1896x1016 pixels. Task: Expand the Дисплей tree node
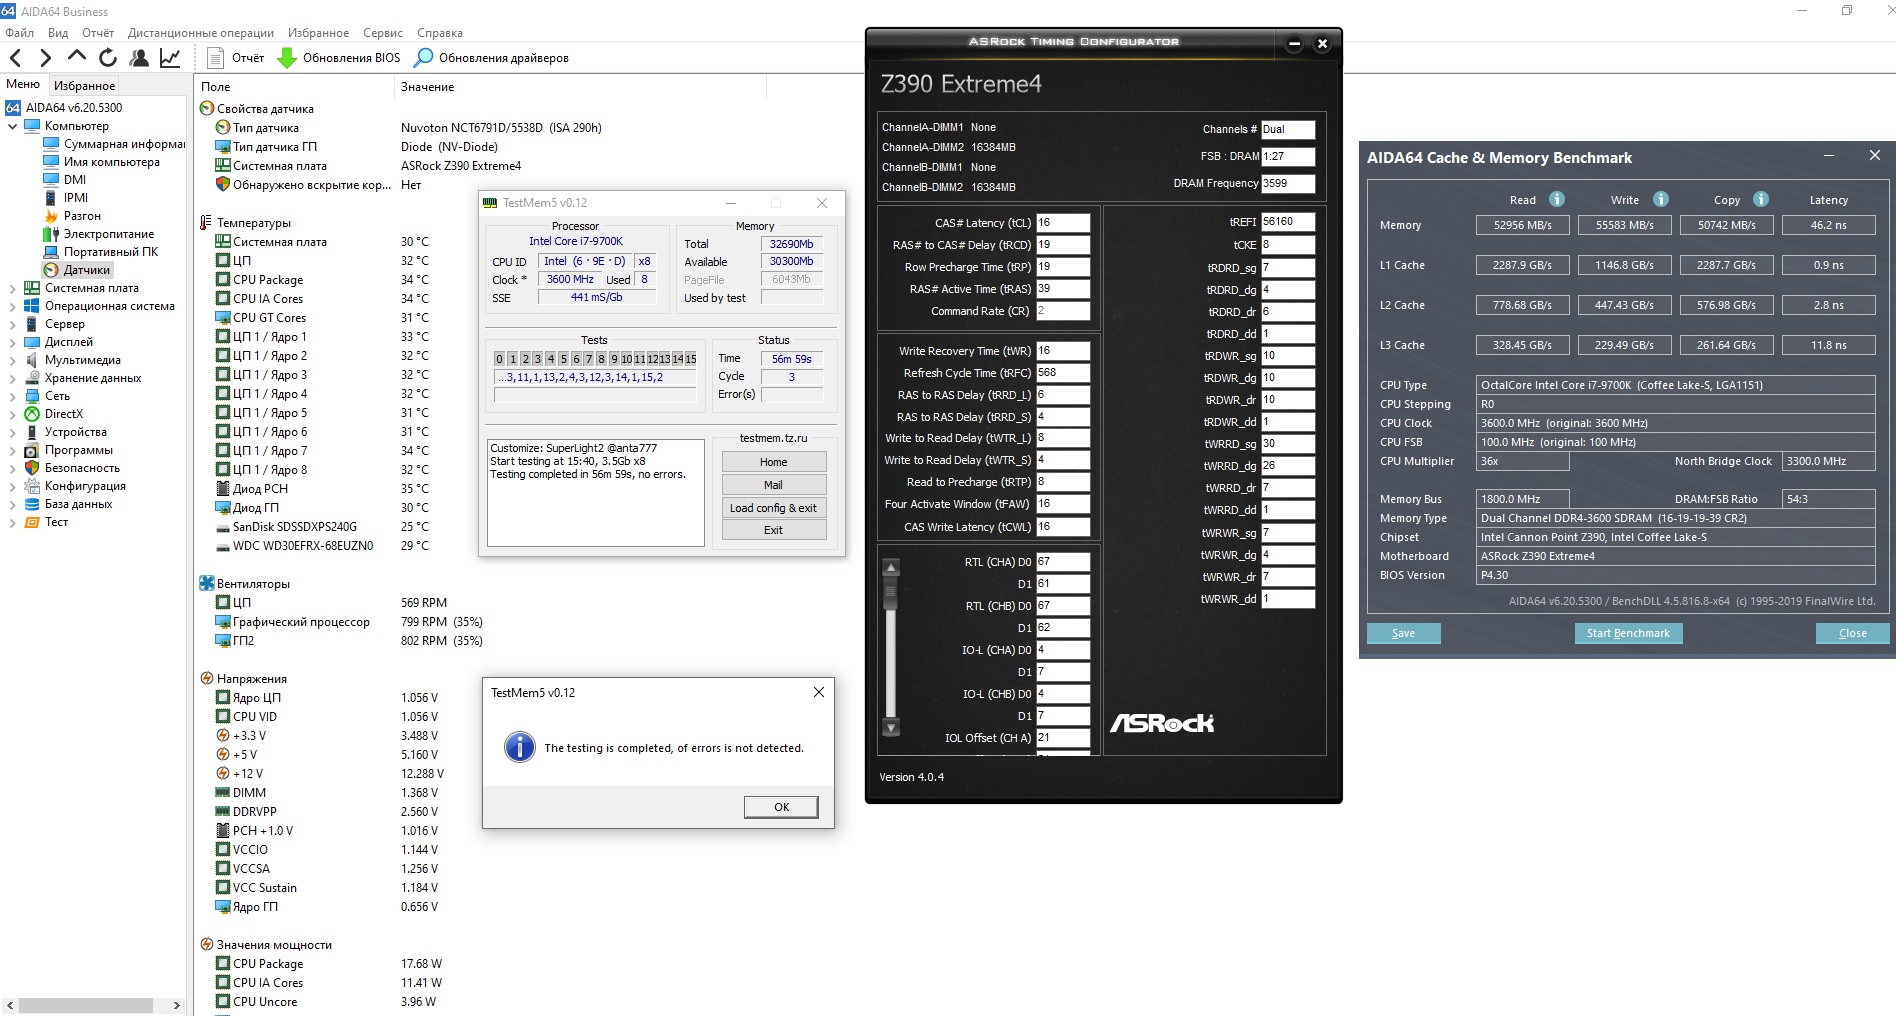[x=12, y=342]
